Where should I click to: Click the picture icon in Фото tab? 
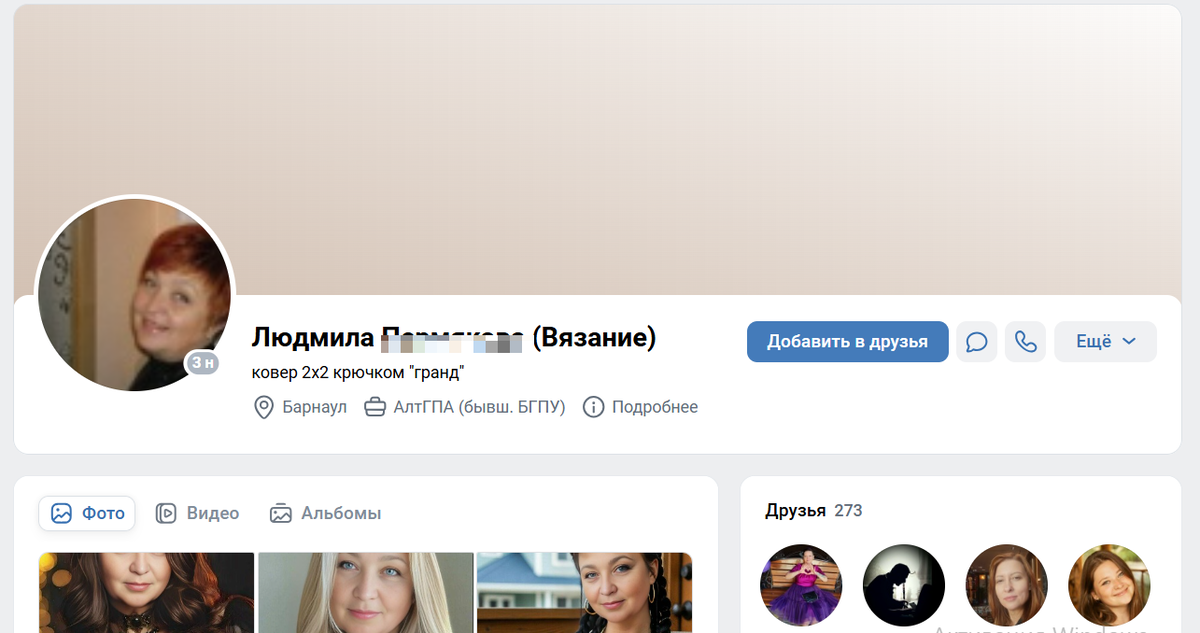(x=62, y=513)
